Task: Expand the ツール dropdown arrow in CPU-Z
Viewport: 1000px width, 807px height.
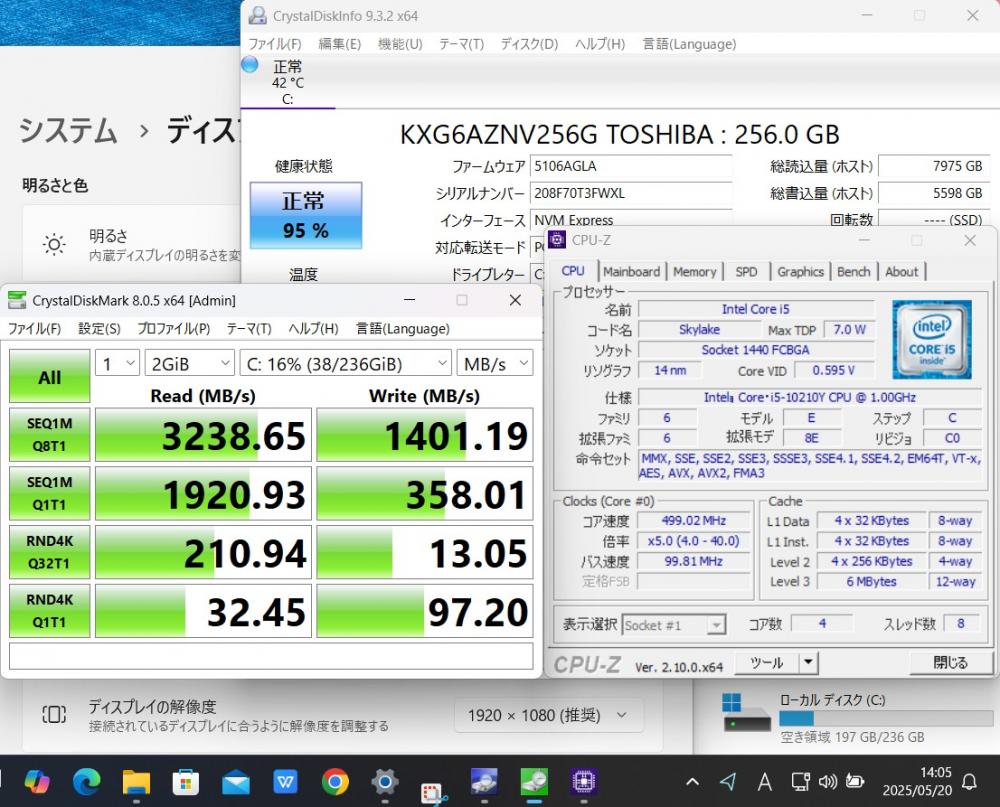Action: pyautogui.click(x=808, y=663)
